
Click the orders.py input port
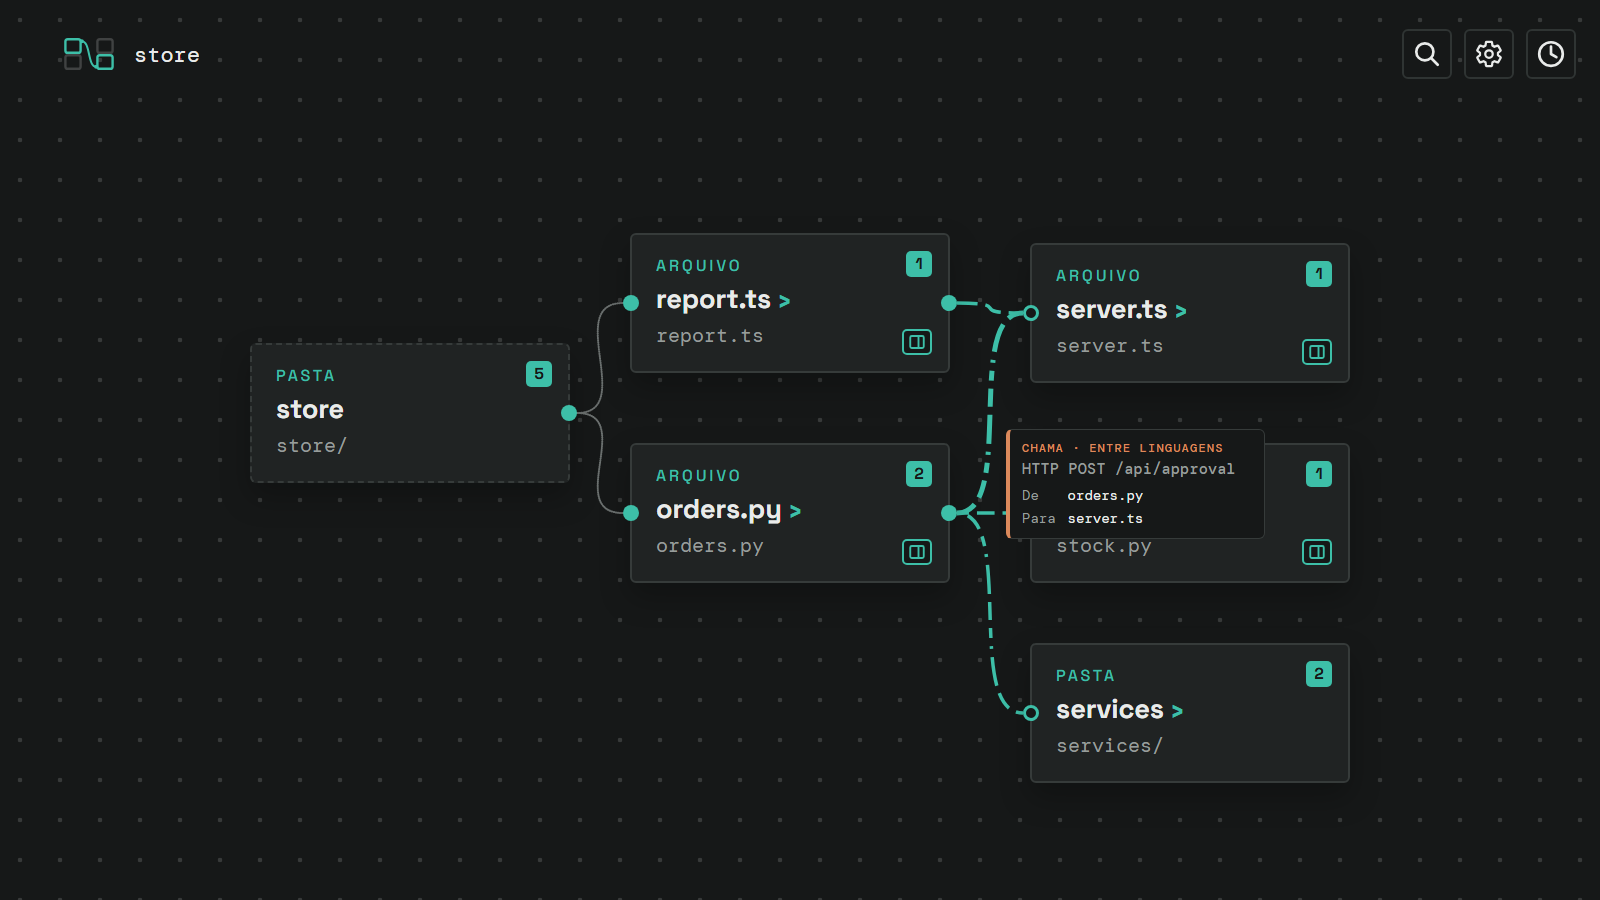631,513
